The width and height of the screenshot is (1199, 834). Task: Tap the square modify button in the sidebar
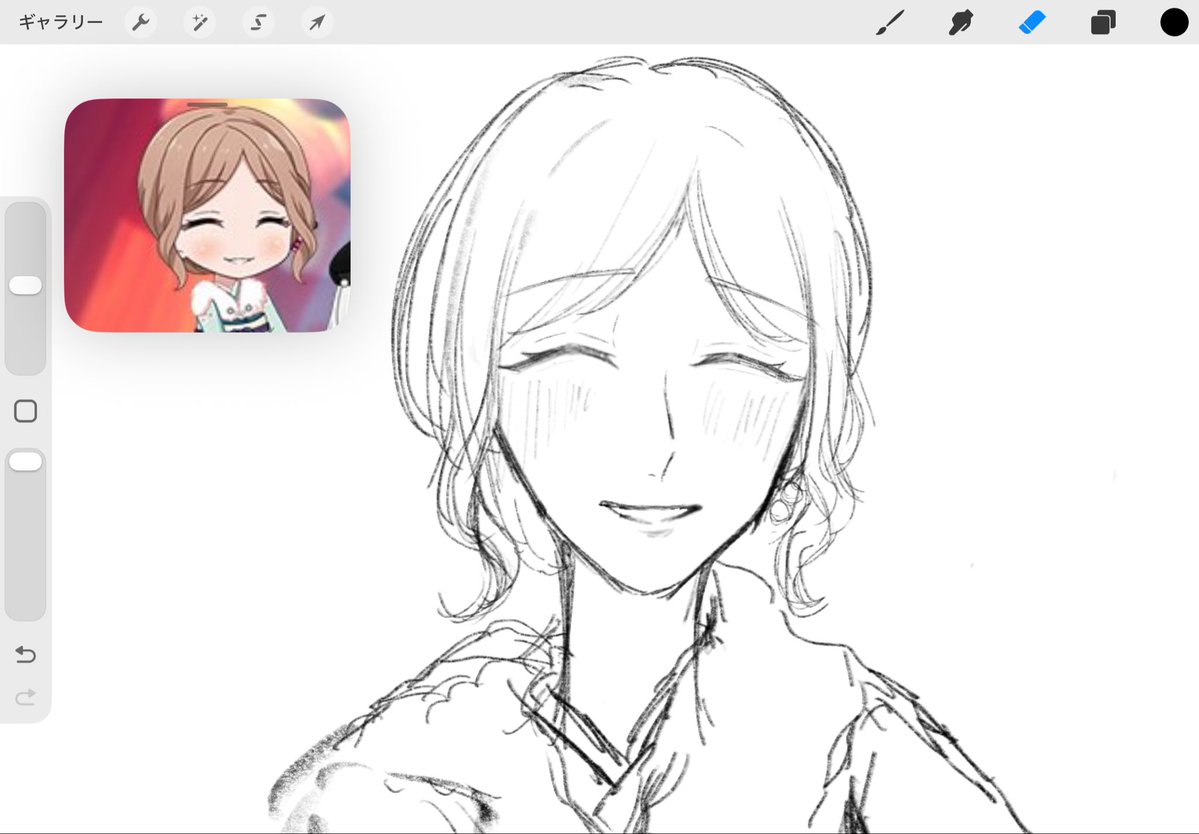click(x=25, y=411)
